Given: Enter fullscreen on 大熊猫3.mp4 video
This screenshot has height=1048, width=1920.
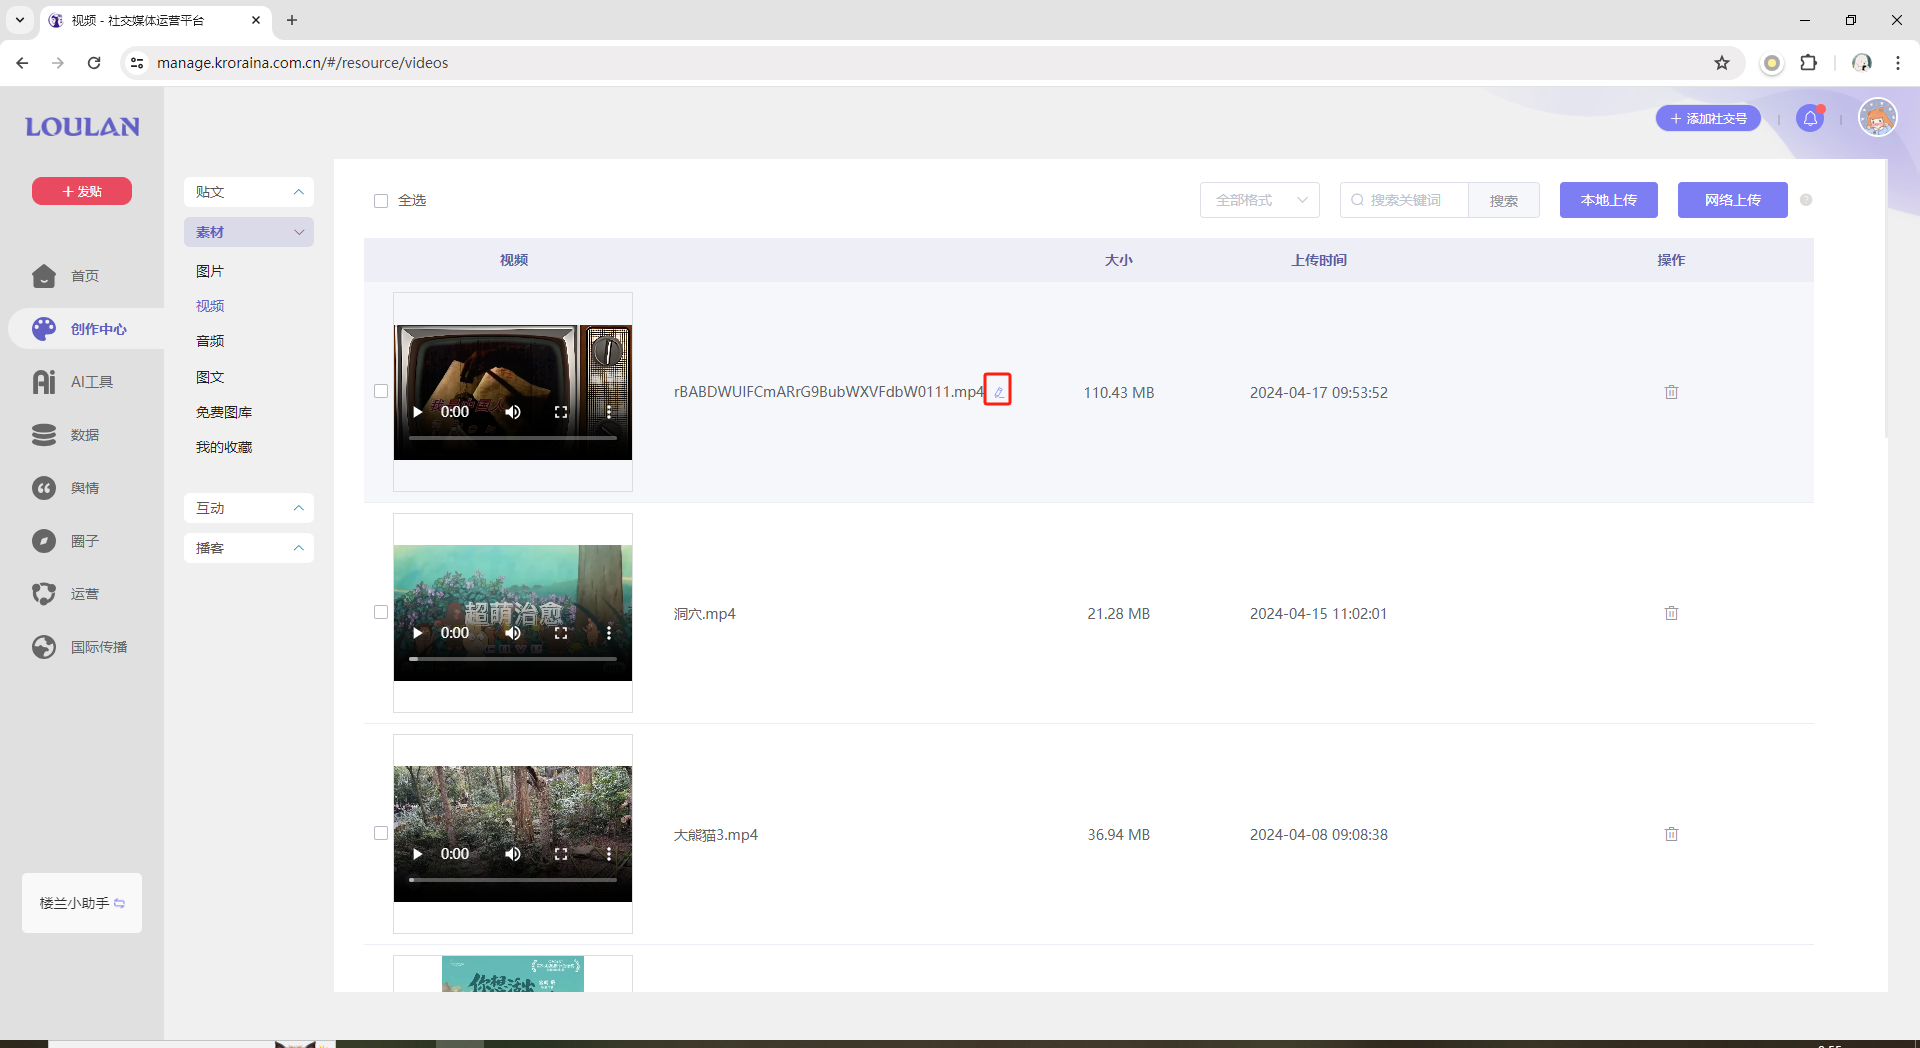Looking at the screenshot, I should coord(561,854).
